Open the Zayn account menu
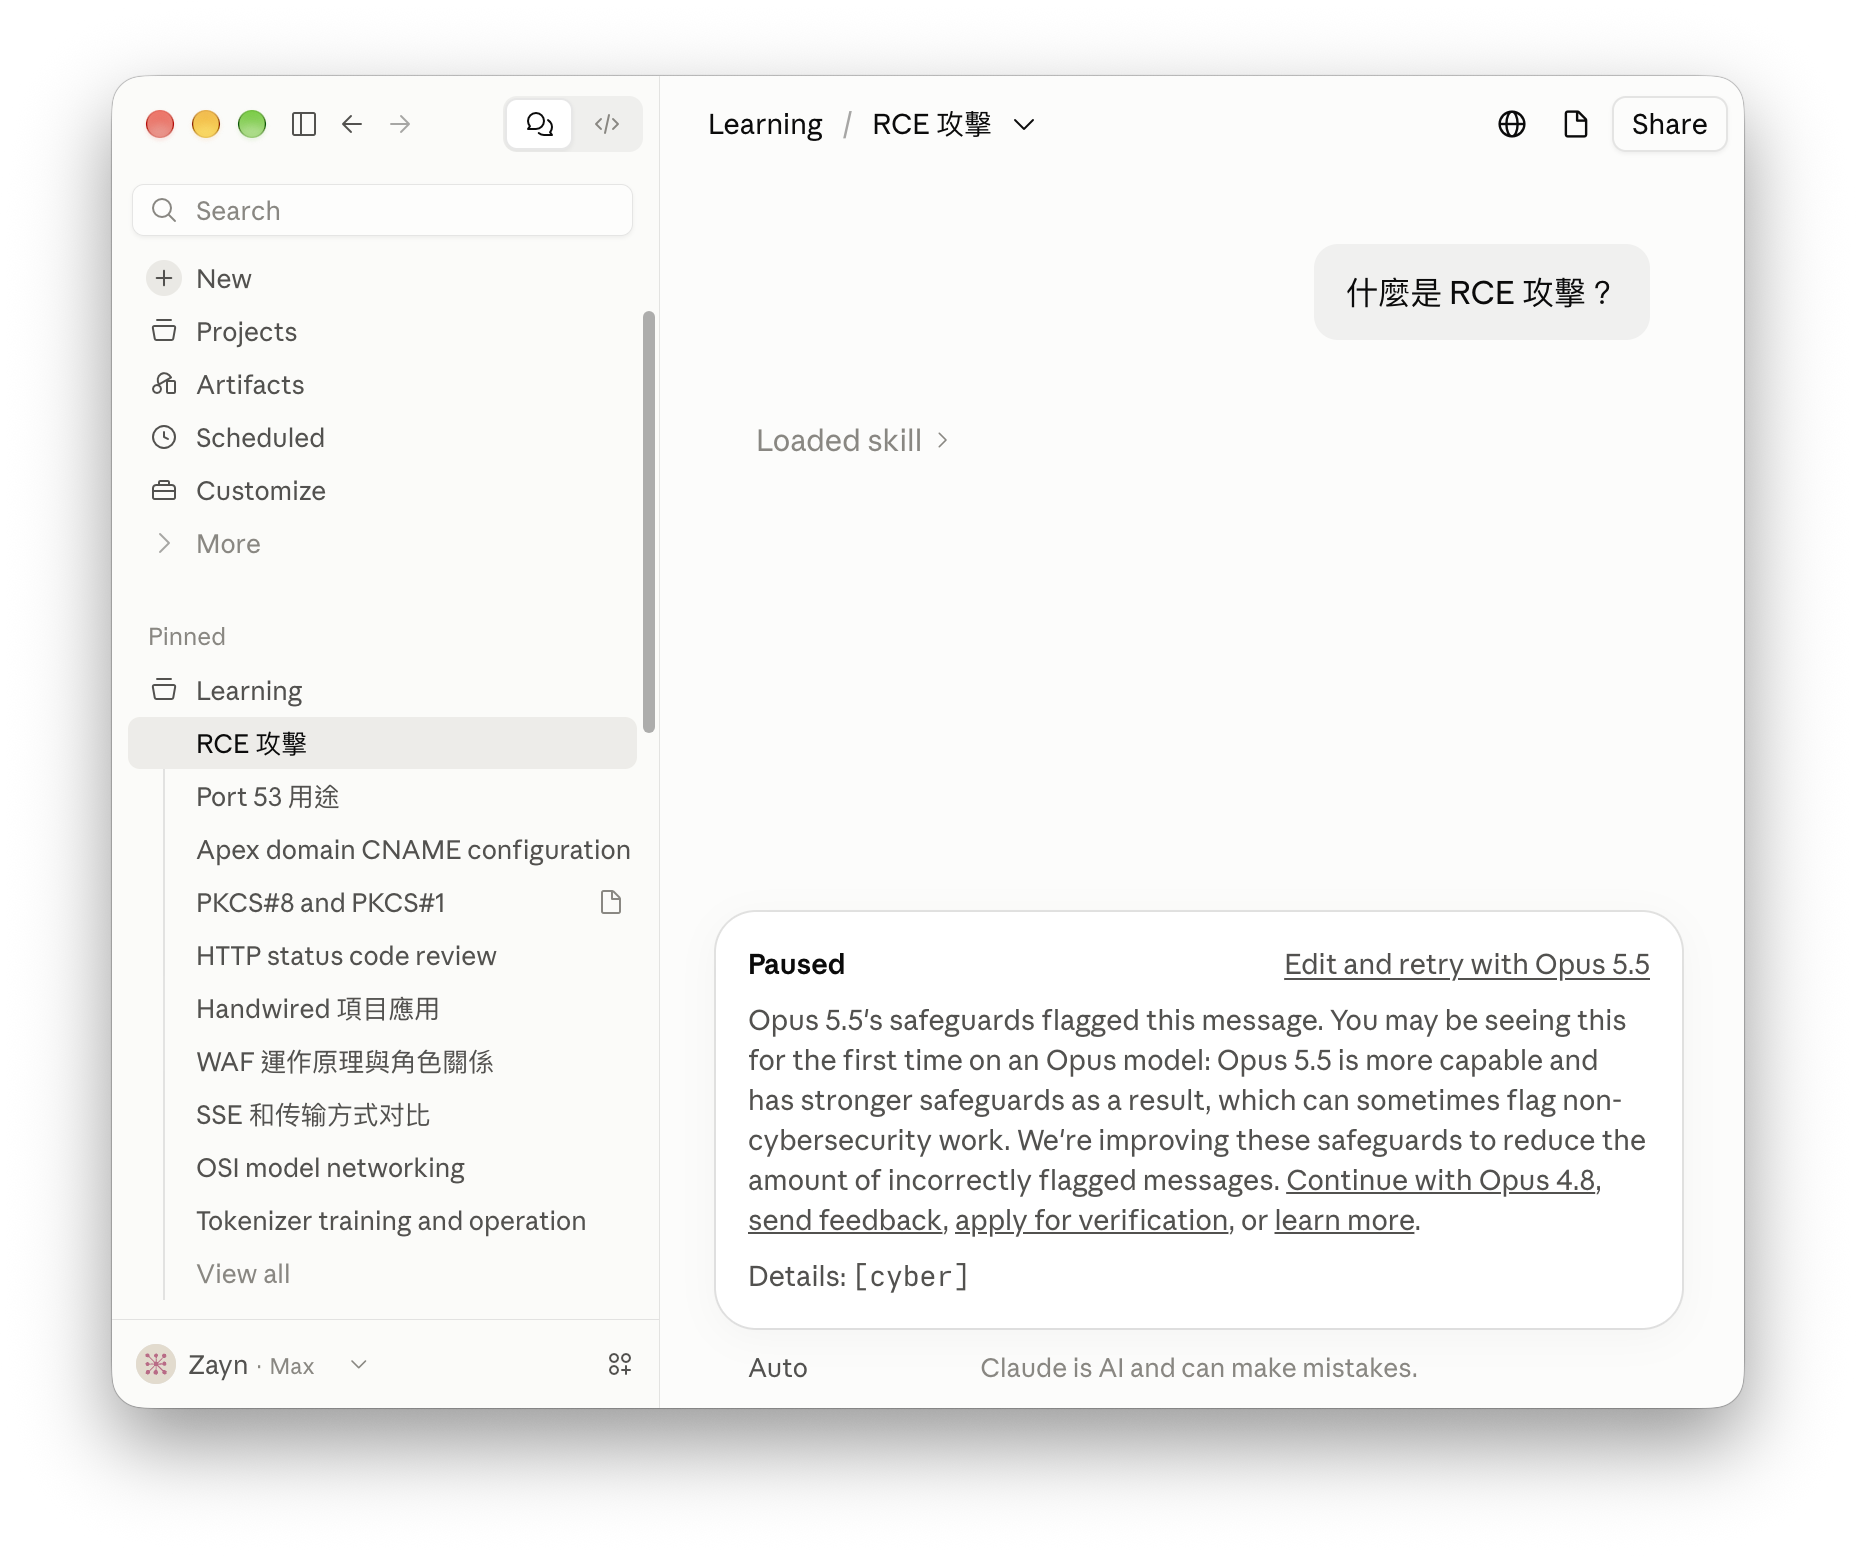Screen dimensions: 1856x1556 pyautogui.click(x=253, y=1364)
